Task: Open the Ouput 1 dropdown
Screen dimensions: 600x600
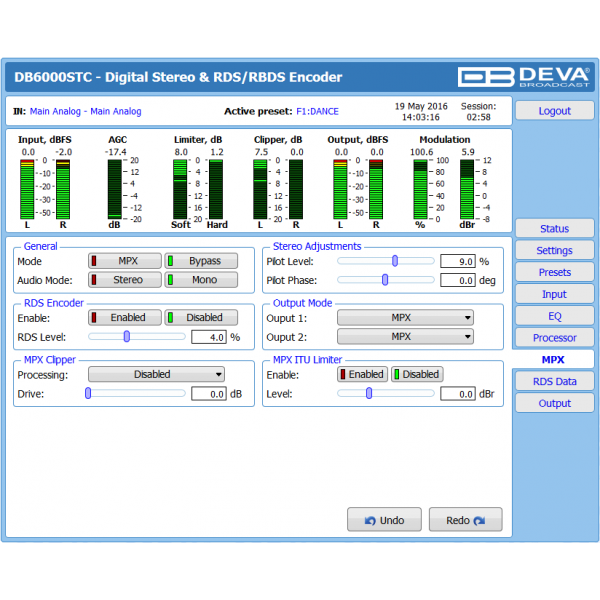Action: (x=405, y=318)
